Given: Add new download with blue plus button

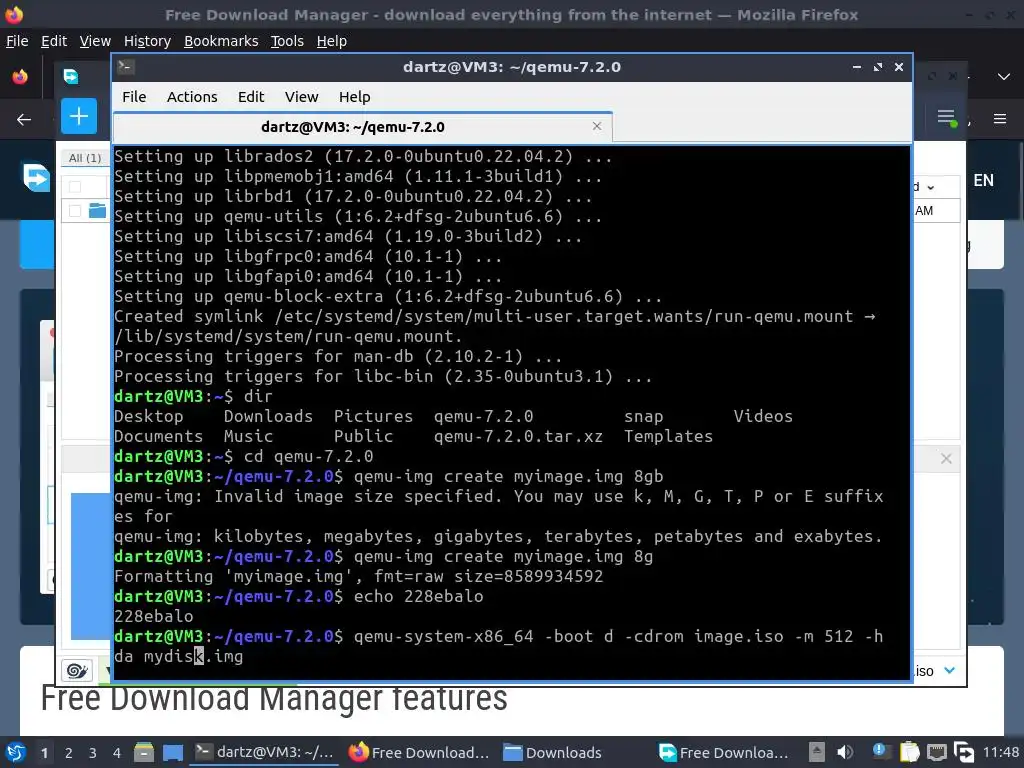Looking at the screenshot, I should coord(78,116).
